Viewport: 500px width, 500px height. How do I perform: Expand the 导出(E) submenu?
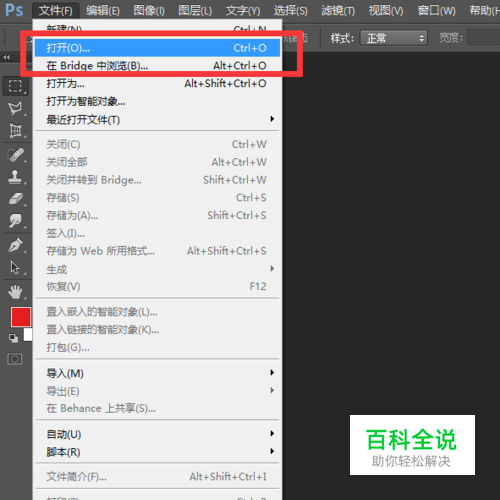157,391
